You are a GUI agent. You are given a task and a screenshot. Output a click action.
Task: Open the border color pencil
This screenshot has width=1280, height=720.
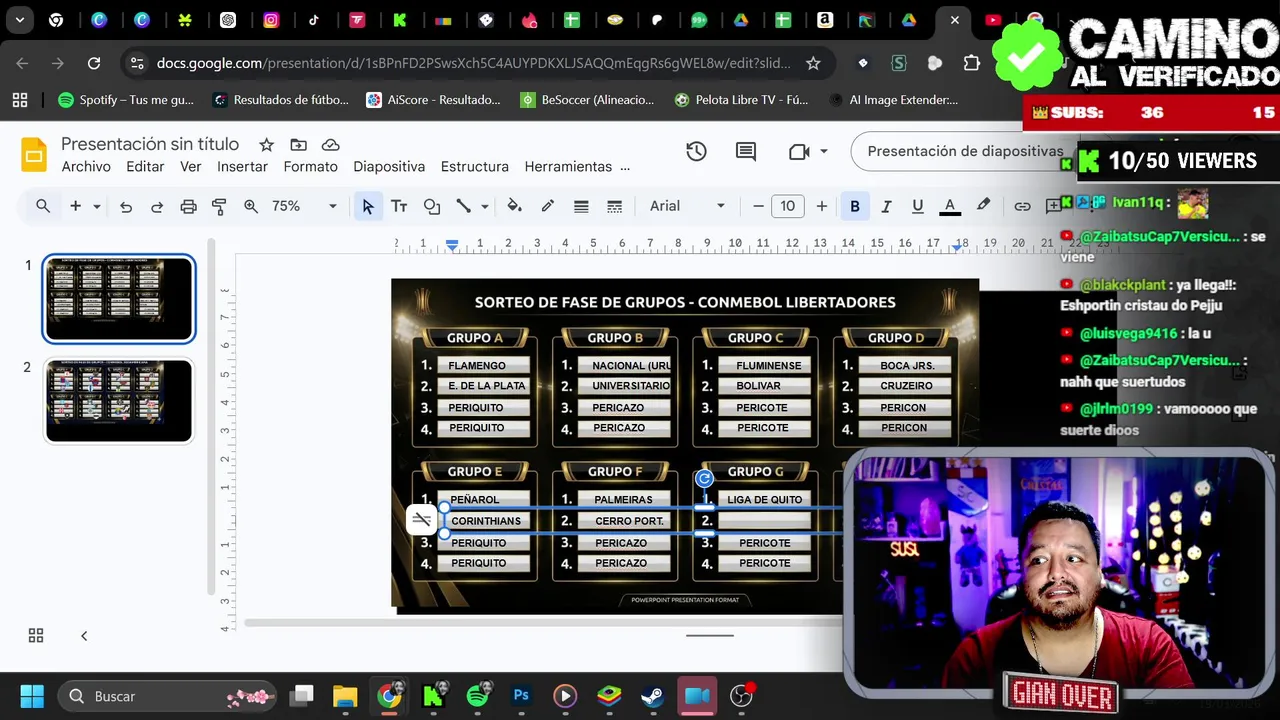548,206
